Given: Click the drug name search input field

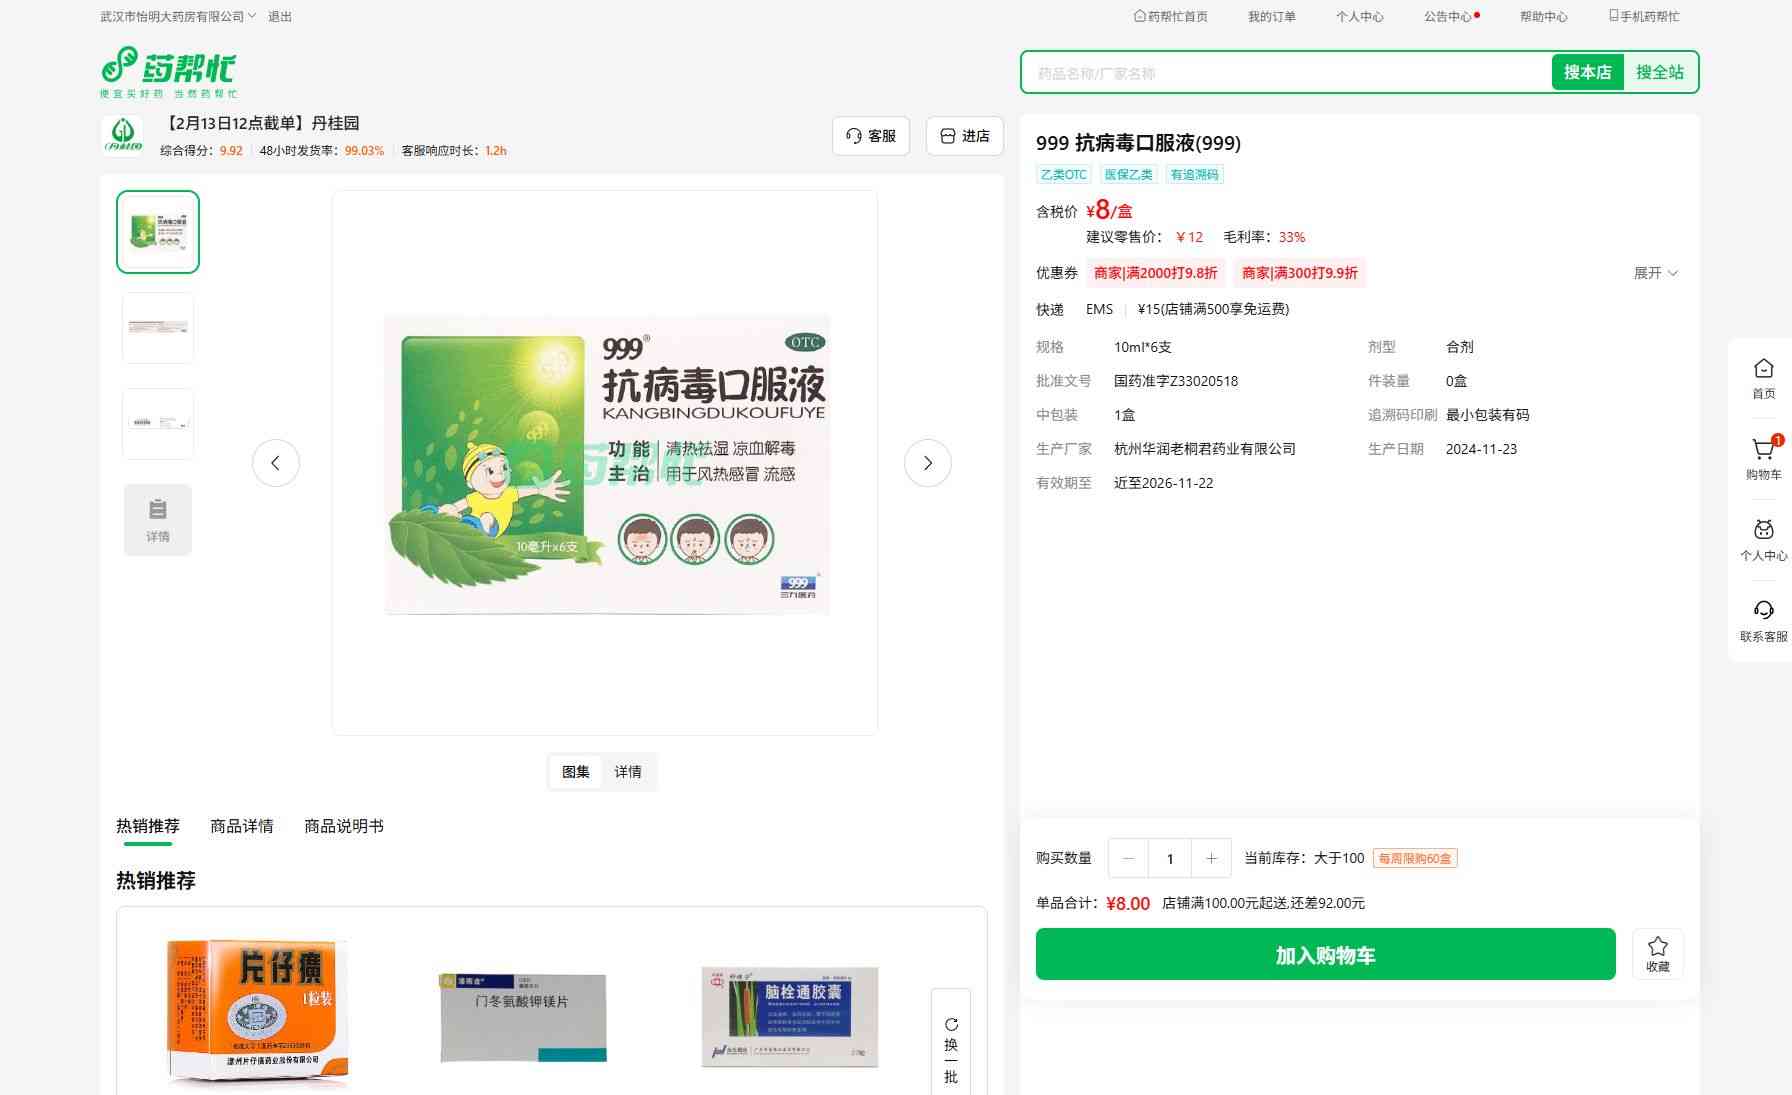Looking at the screenshot, I should [x=1285, y=73].
